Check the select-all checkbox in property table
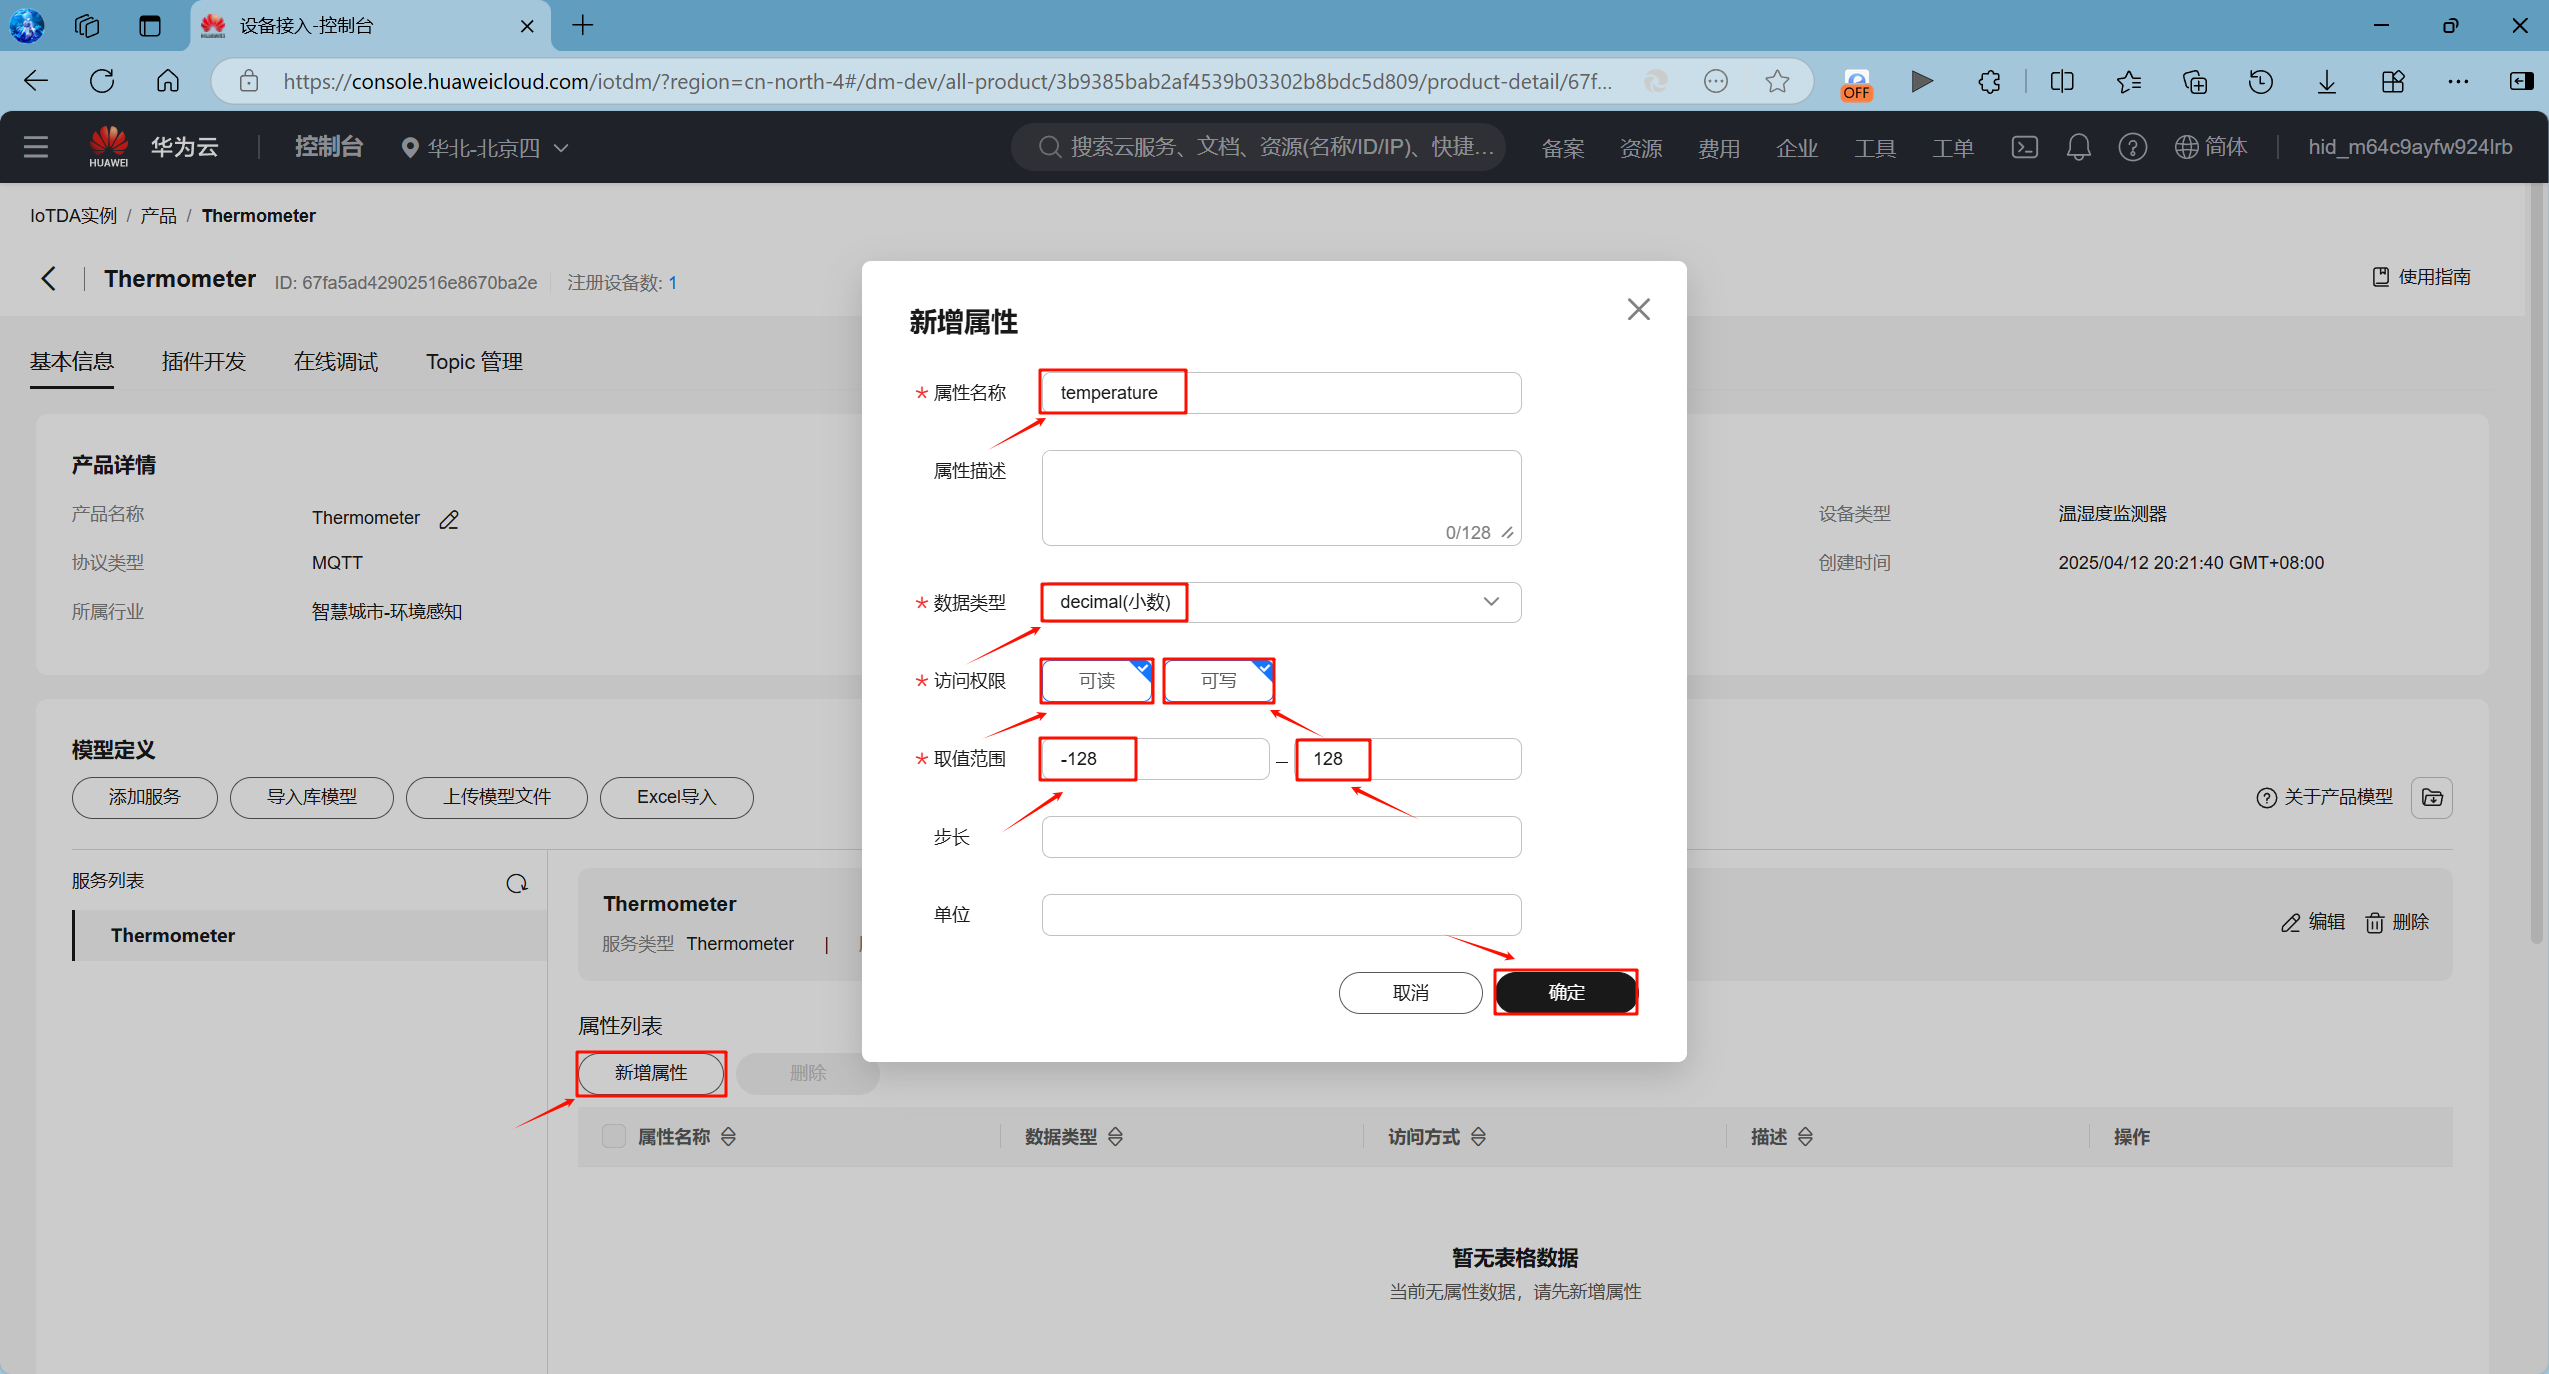This screenshot has height=1374, width=2549. (x=613, y=1136)
